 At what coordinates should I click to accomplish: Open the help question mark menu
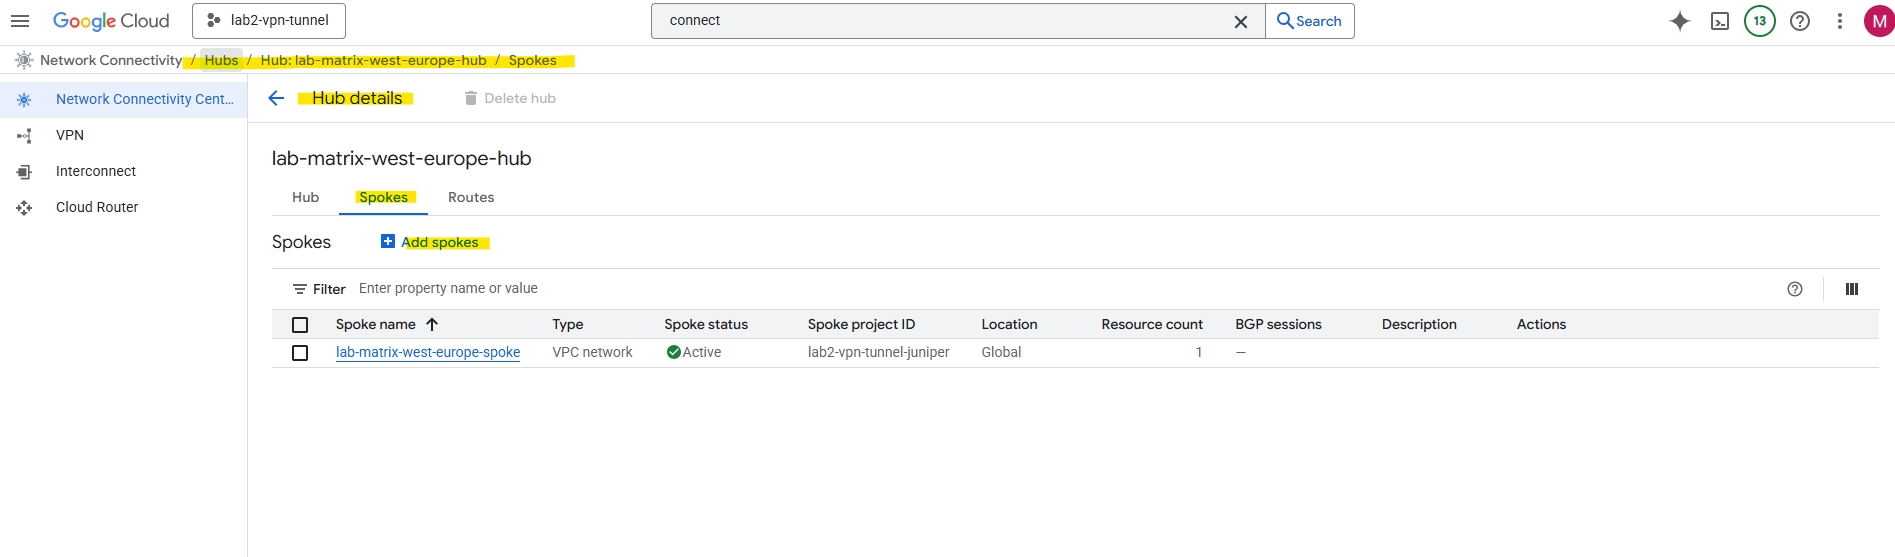tap(1800, 21)
